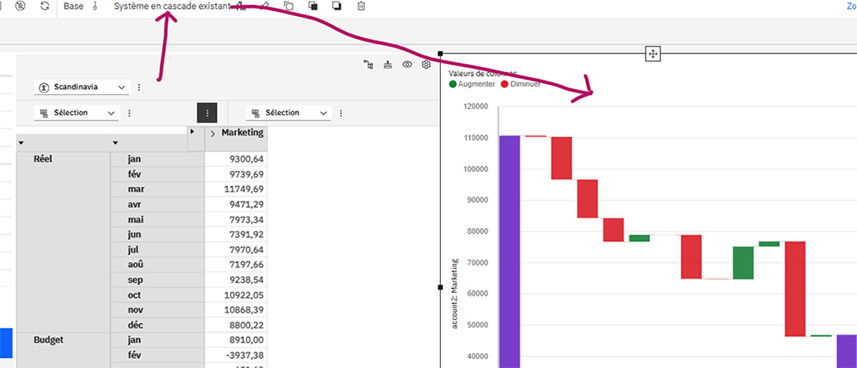Image resolution: width=857 pixels, height=368 pixels.
Task: Open the first row header dropdown triangle
Action: tap(21, 143)
